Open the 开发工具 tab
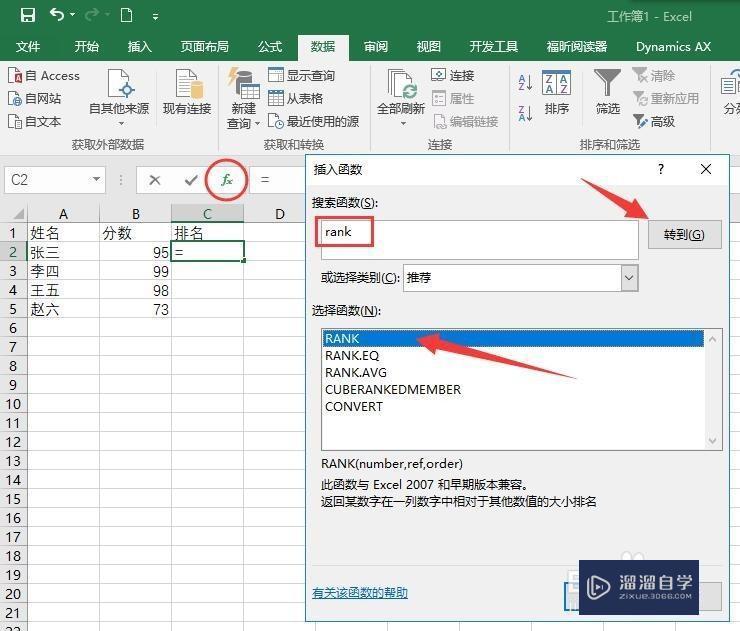 [x=494, y=46]
